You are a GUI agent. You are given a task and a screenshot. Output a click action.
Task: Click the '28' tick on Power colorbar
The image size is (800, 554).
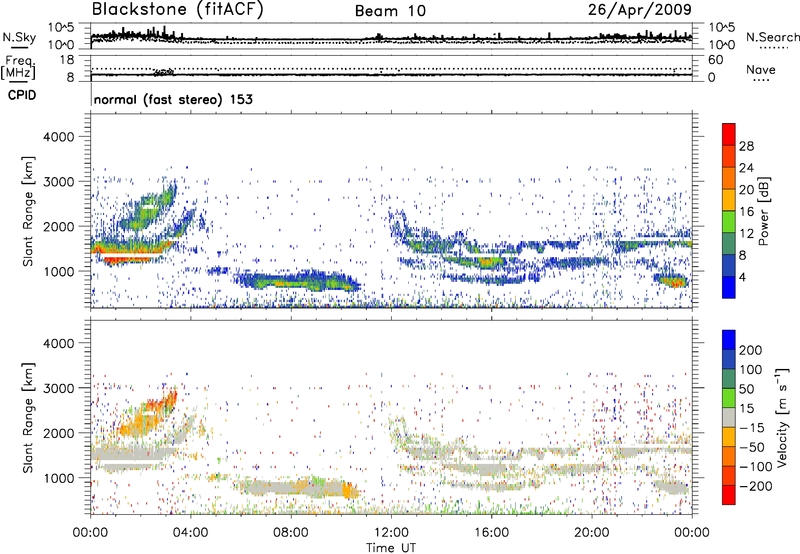click(x=746, y=146)
